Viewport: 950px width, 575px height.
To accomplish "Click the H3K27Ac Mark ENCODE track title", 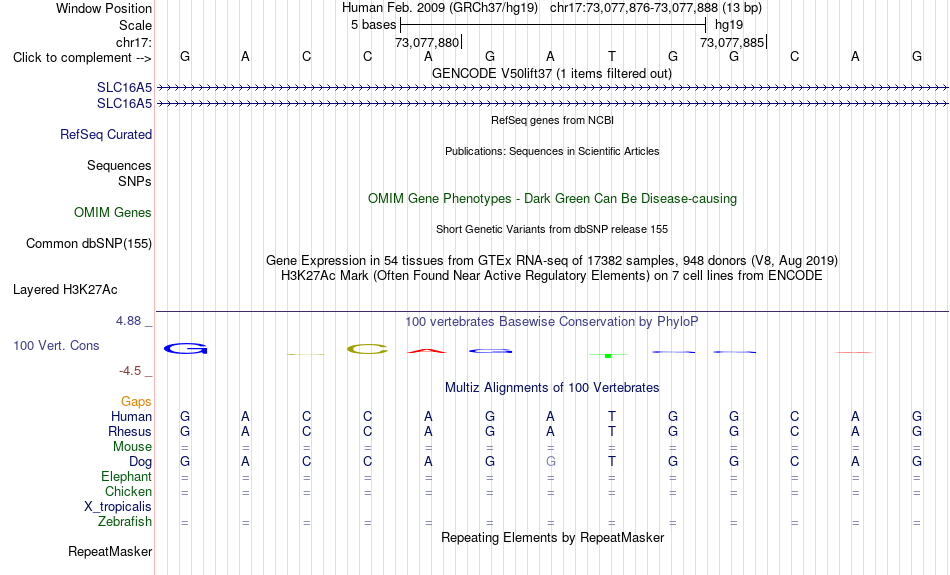I will pyautogui.click(x=552, y=276).
